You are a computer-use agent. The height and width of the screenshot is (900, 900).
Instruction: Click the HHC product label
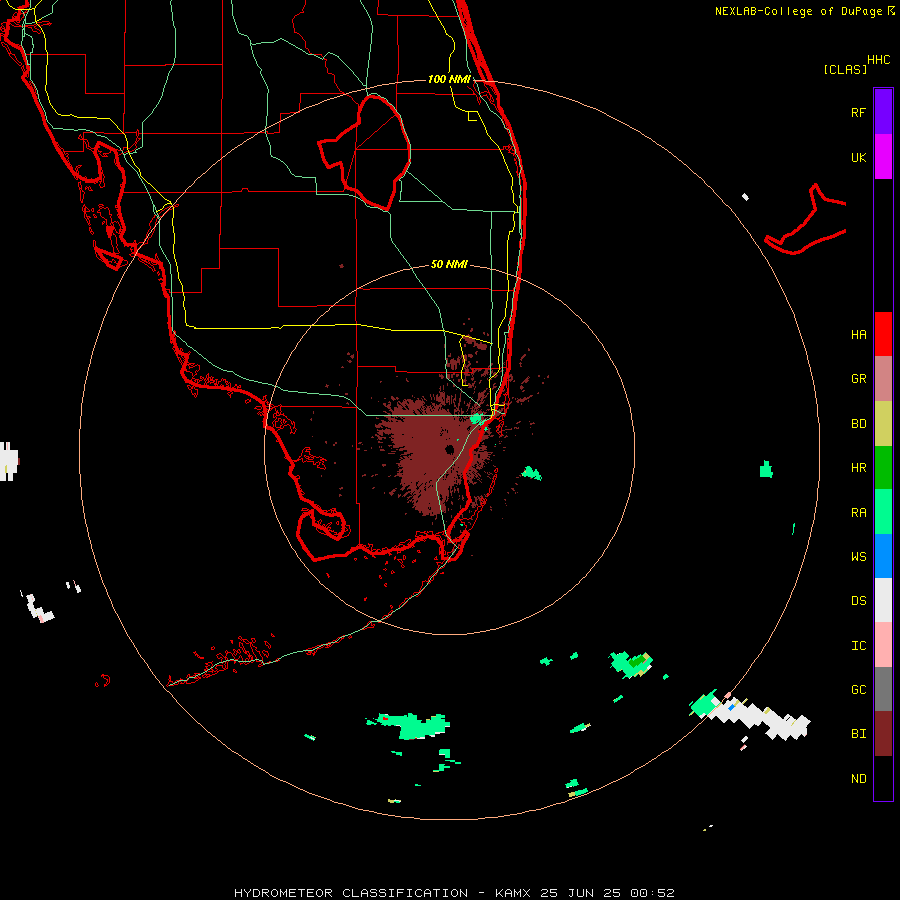(x=878, y=60)
